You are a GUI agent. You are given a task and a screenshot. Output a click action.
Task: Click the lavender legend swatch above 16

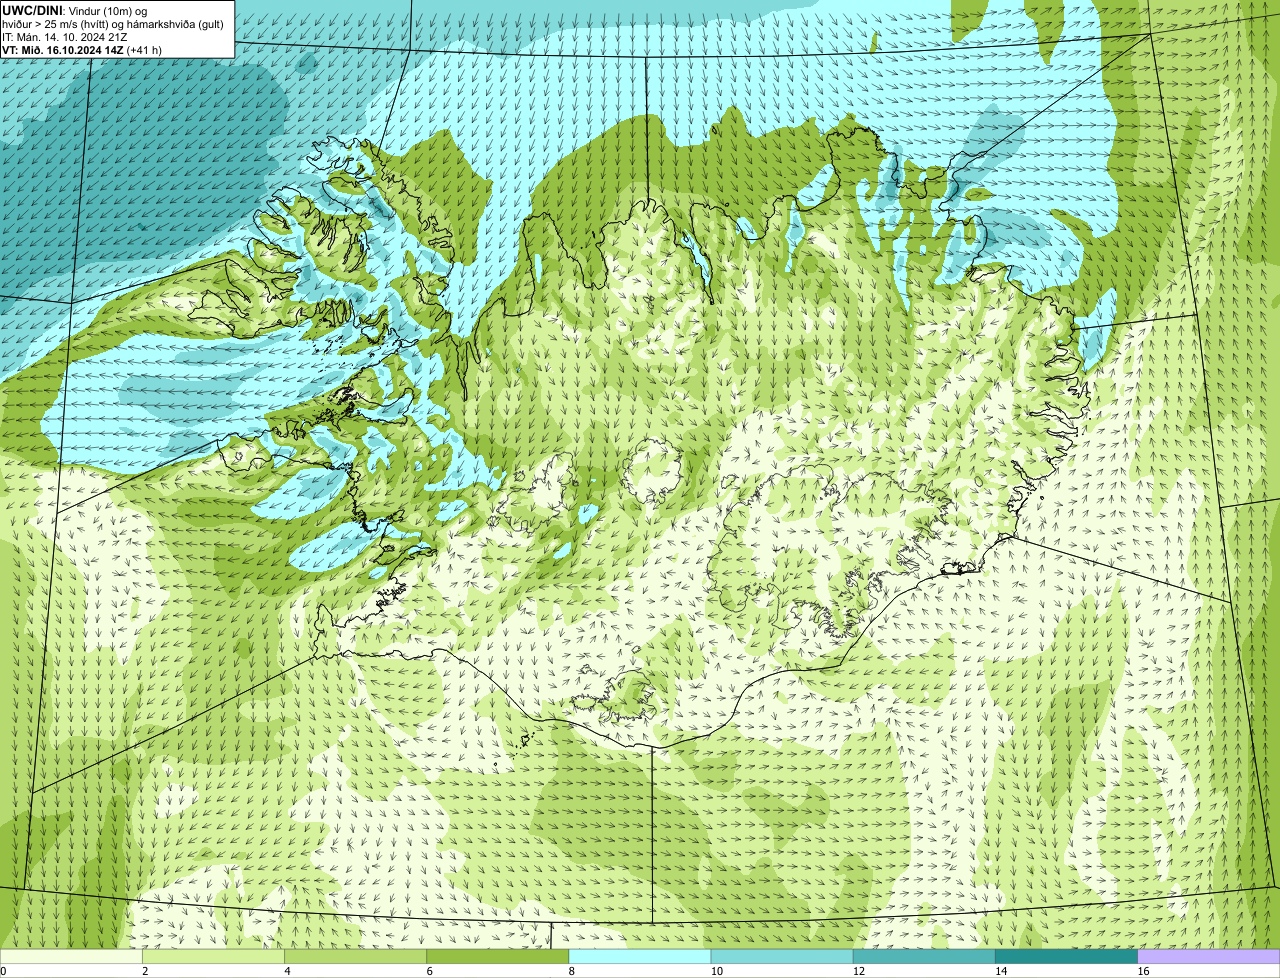(x=1209, y=956)
